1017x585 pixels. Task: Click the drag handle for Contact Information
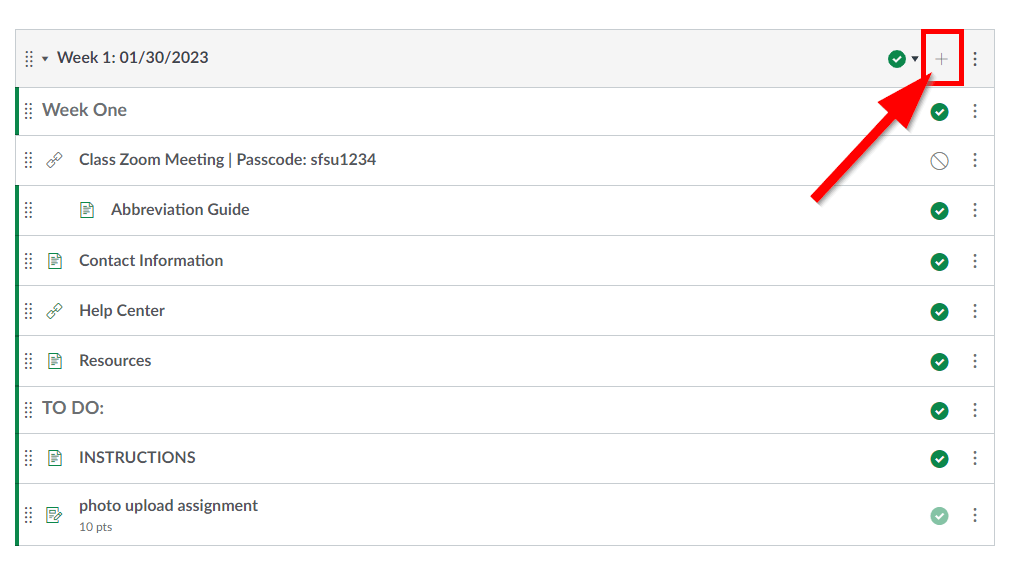pos(29,261)
